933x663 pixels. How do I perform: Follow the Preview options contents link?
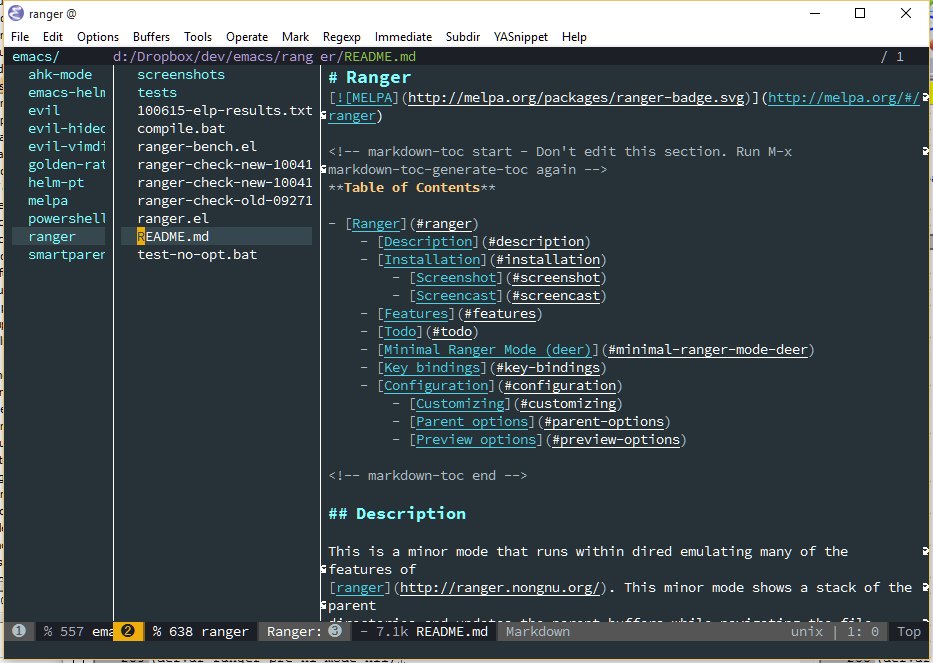[x=476, y=440]
